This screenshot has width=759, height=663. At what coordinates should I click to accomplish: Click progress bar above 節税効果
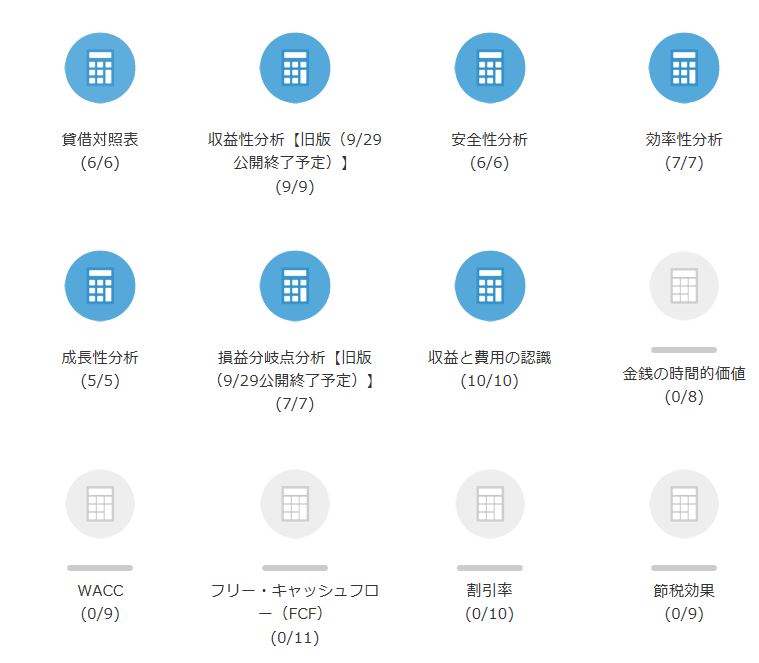[x=684, y=568]
